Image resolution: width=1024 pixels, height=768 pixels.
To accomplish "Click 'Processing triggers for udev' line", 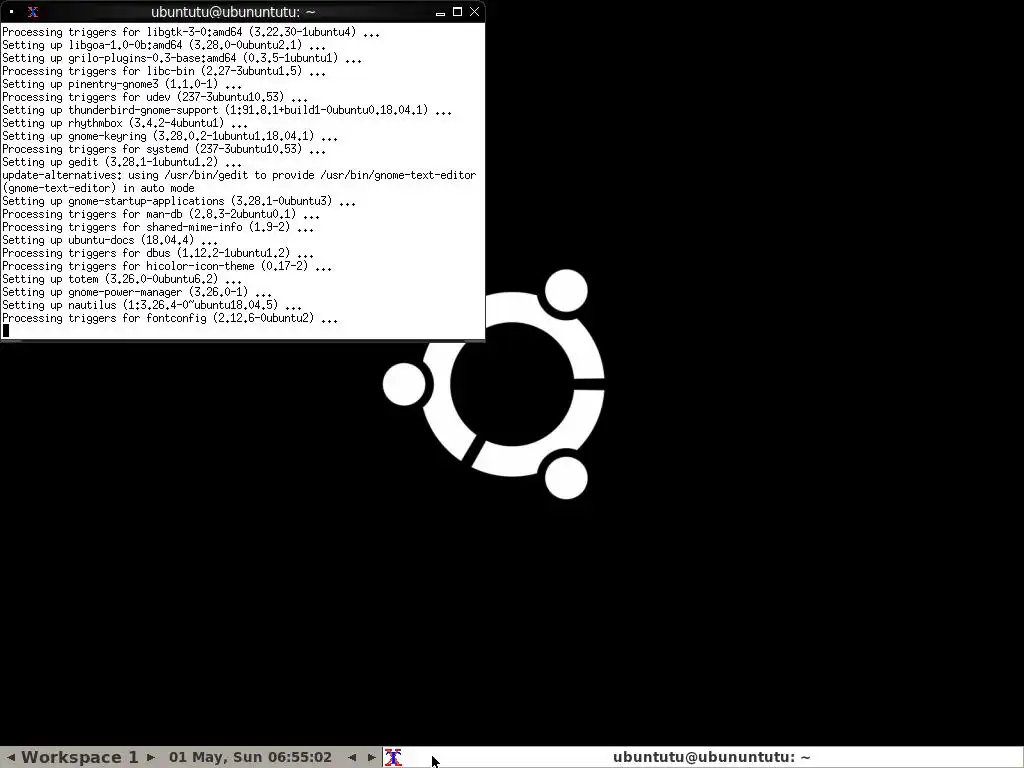I will 155,97.
